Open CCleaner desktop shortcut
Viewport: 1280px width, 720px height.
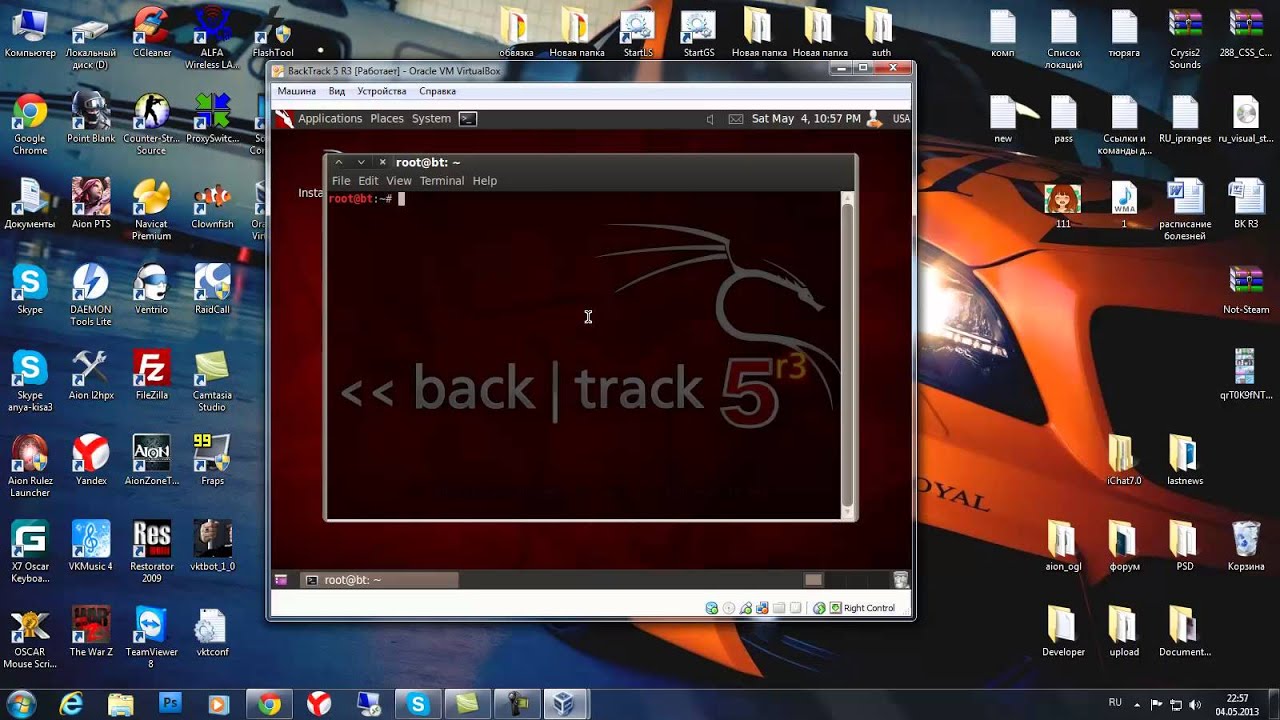tap(152, 33)
